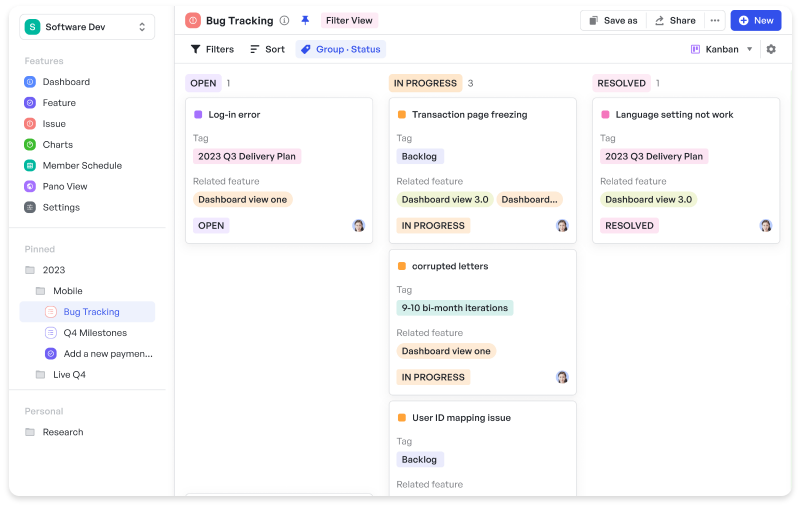
Task: Click the pin icon next to Bug Tracking
Action: 305,20
